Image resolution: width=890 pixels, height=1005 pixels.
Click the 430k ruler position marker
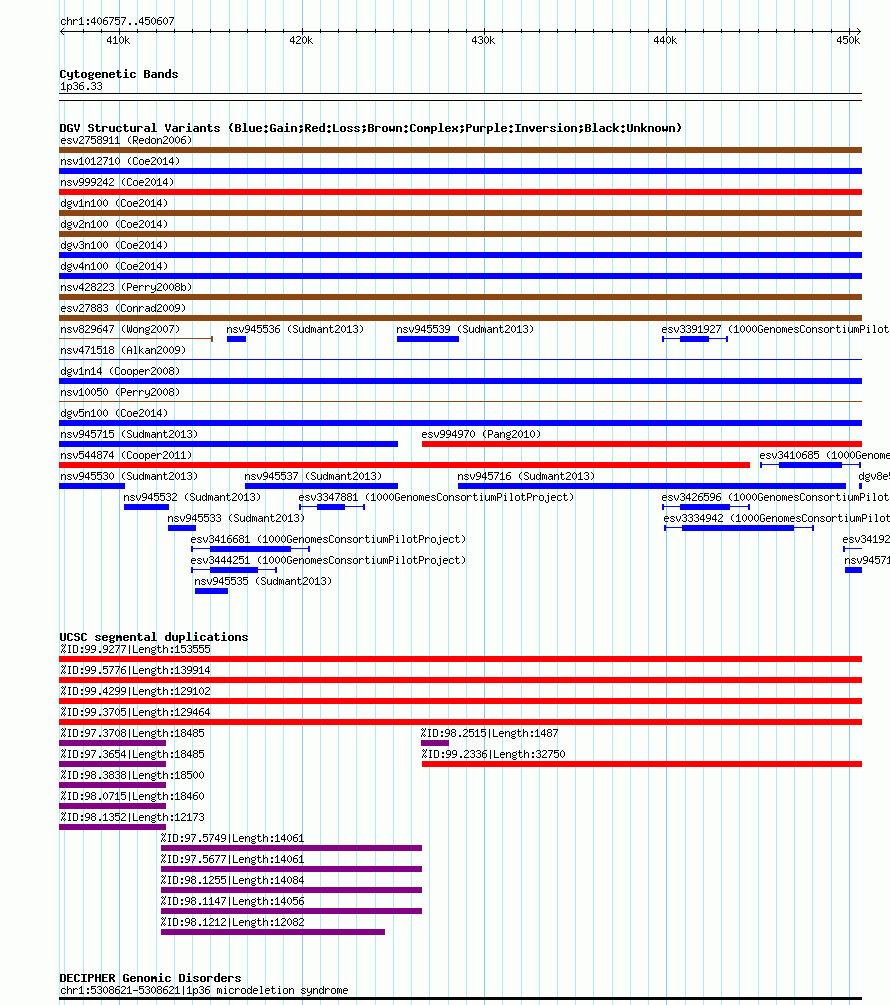pyautogui.click(x=483, y=40)
